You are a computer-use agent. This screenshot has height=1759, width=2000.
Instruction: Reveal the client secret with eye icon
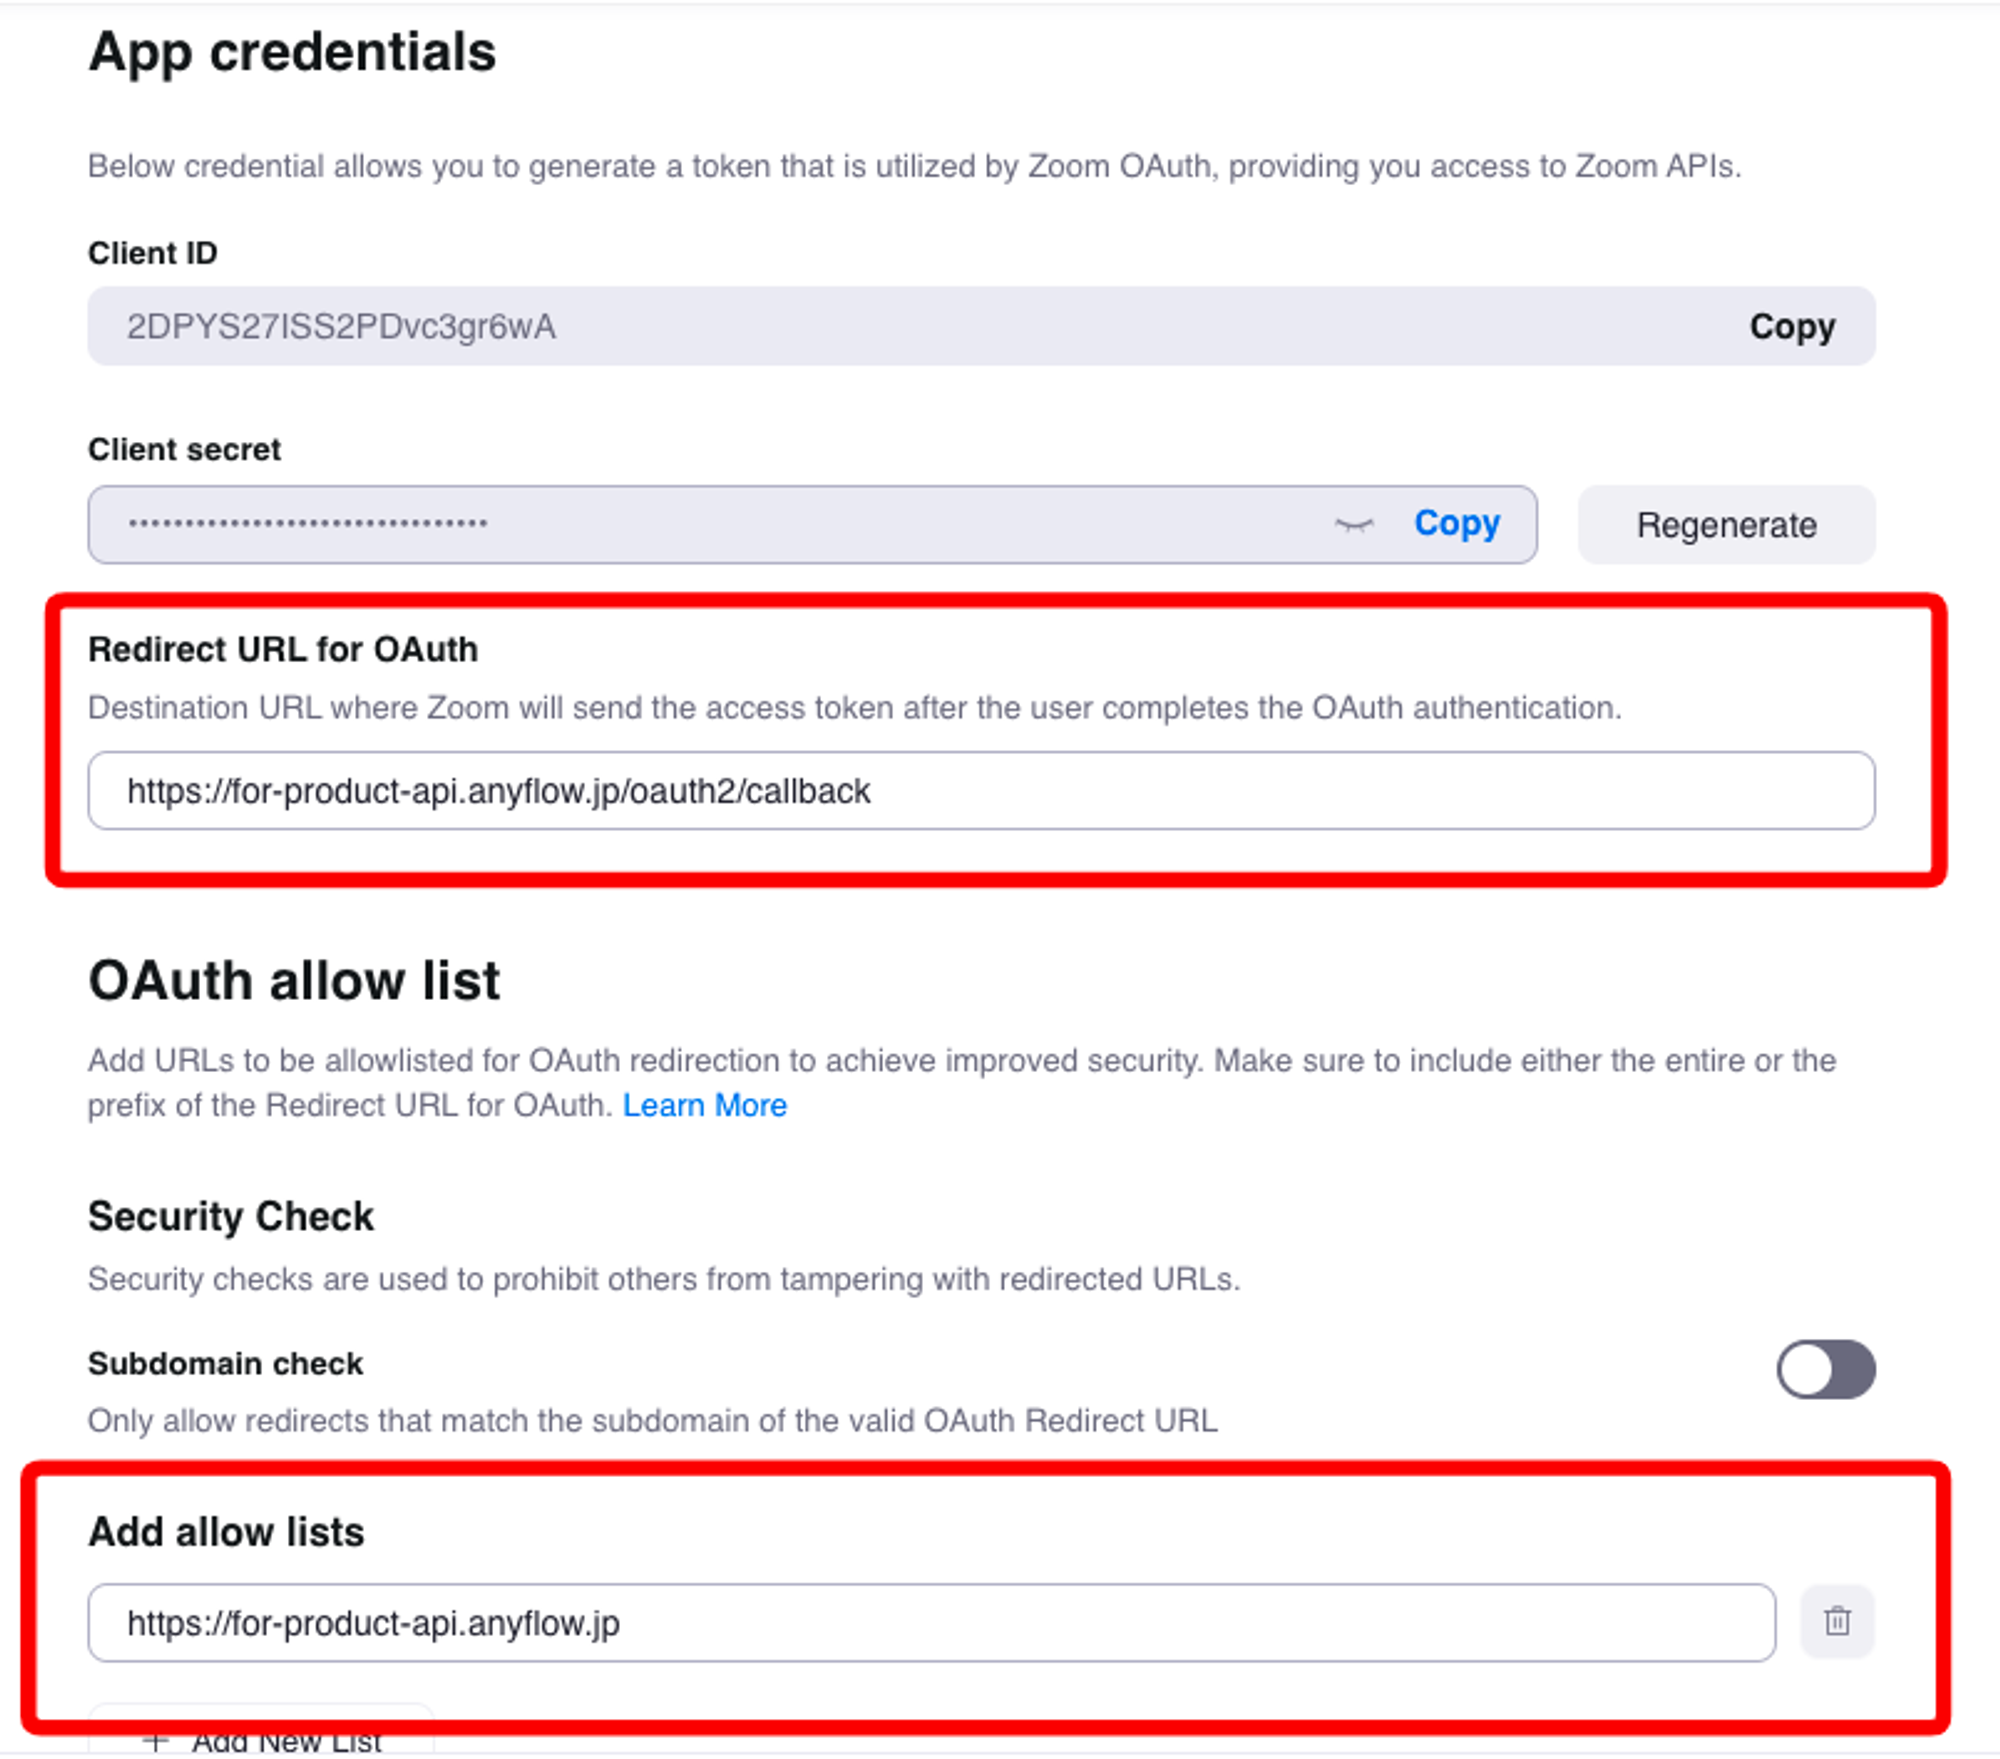coord(1354,525)
